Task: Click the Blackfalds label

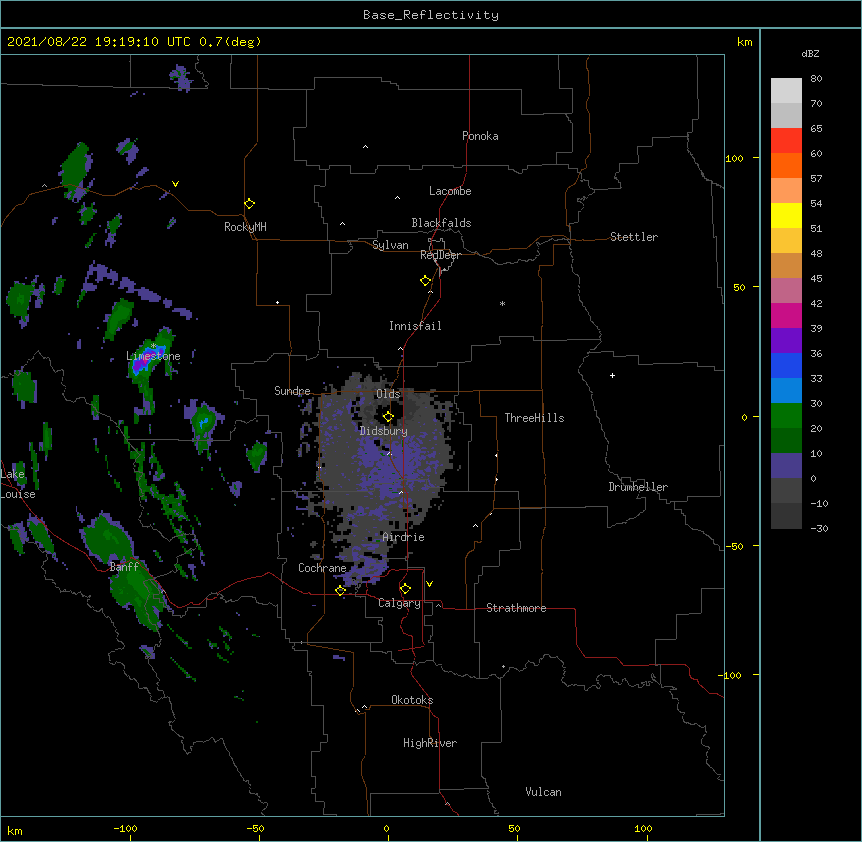Action: pyautogui.click(x=441, y=223)
